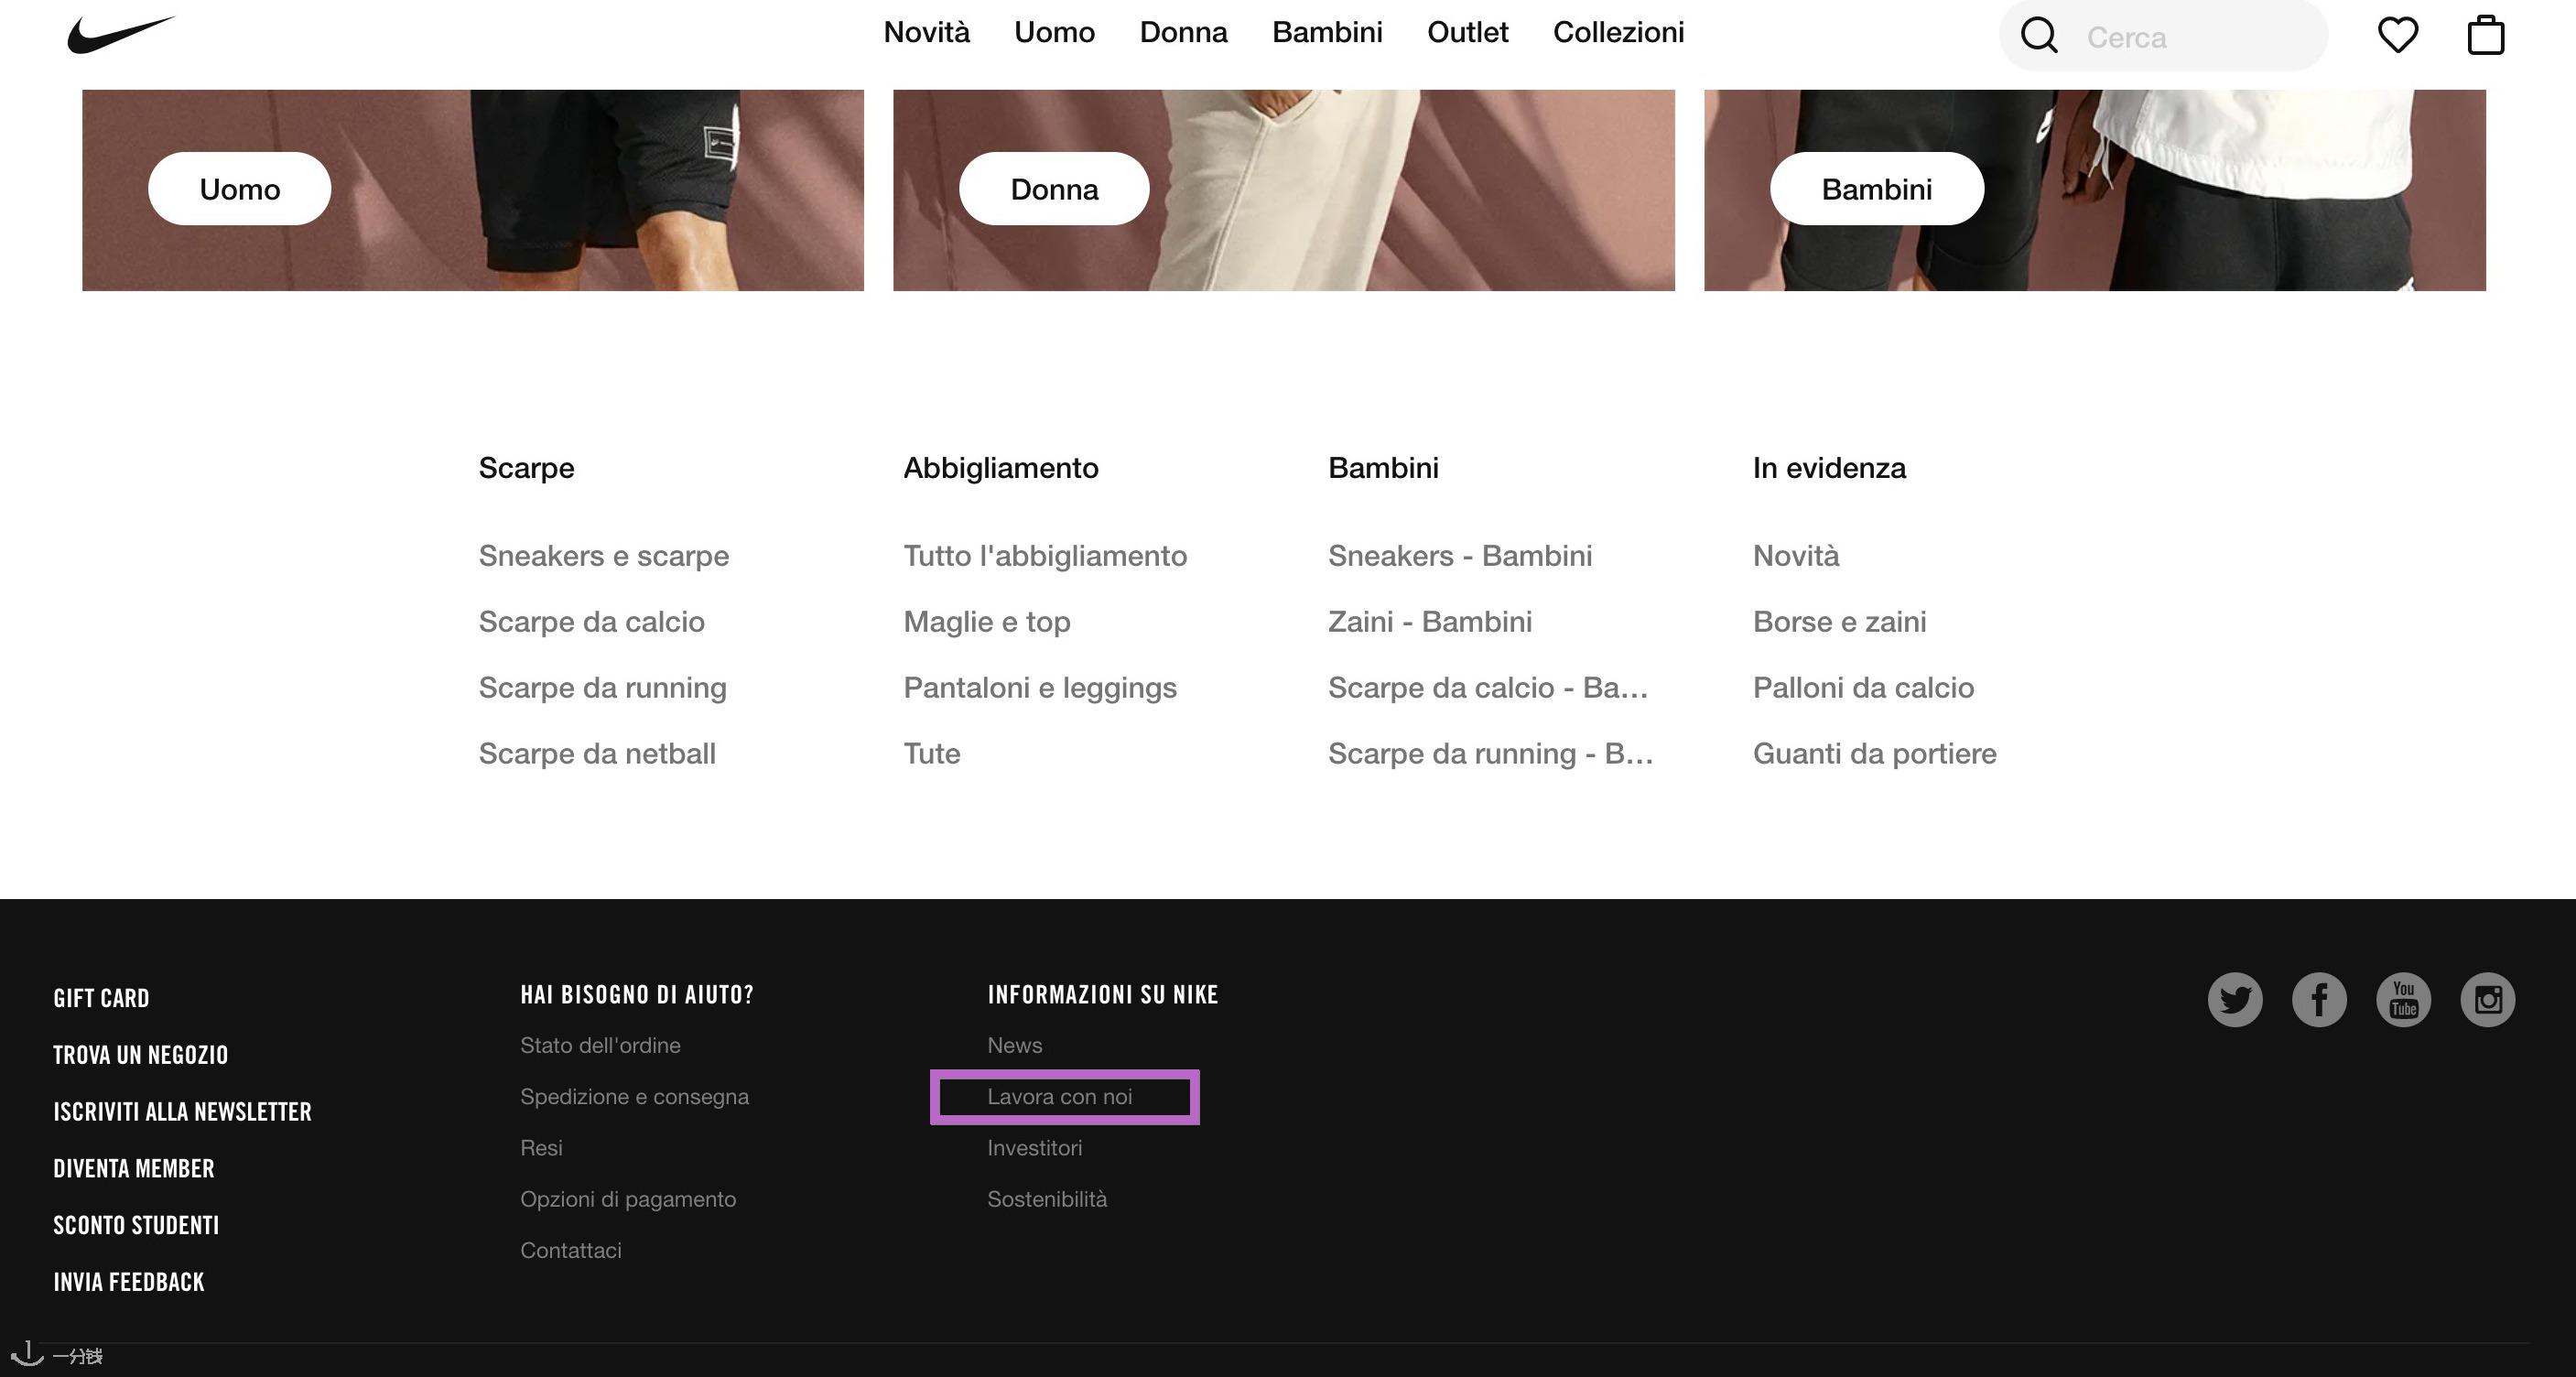Open Zaini - Bambini link
2576x1377 pixels.
(x=1430, y=622)
